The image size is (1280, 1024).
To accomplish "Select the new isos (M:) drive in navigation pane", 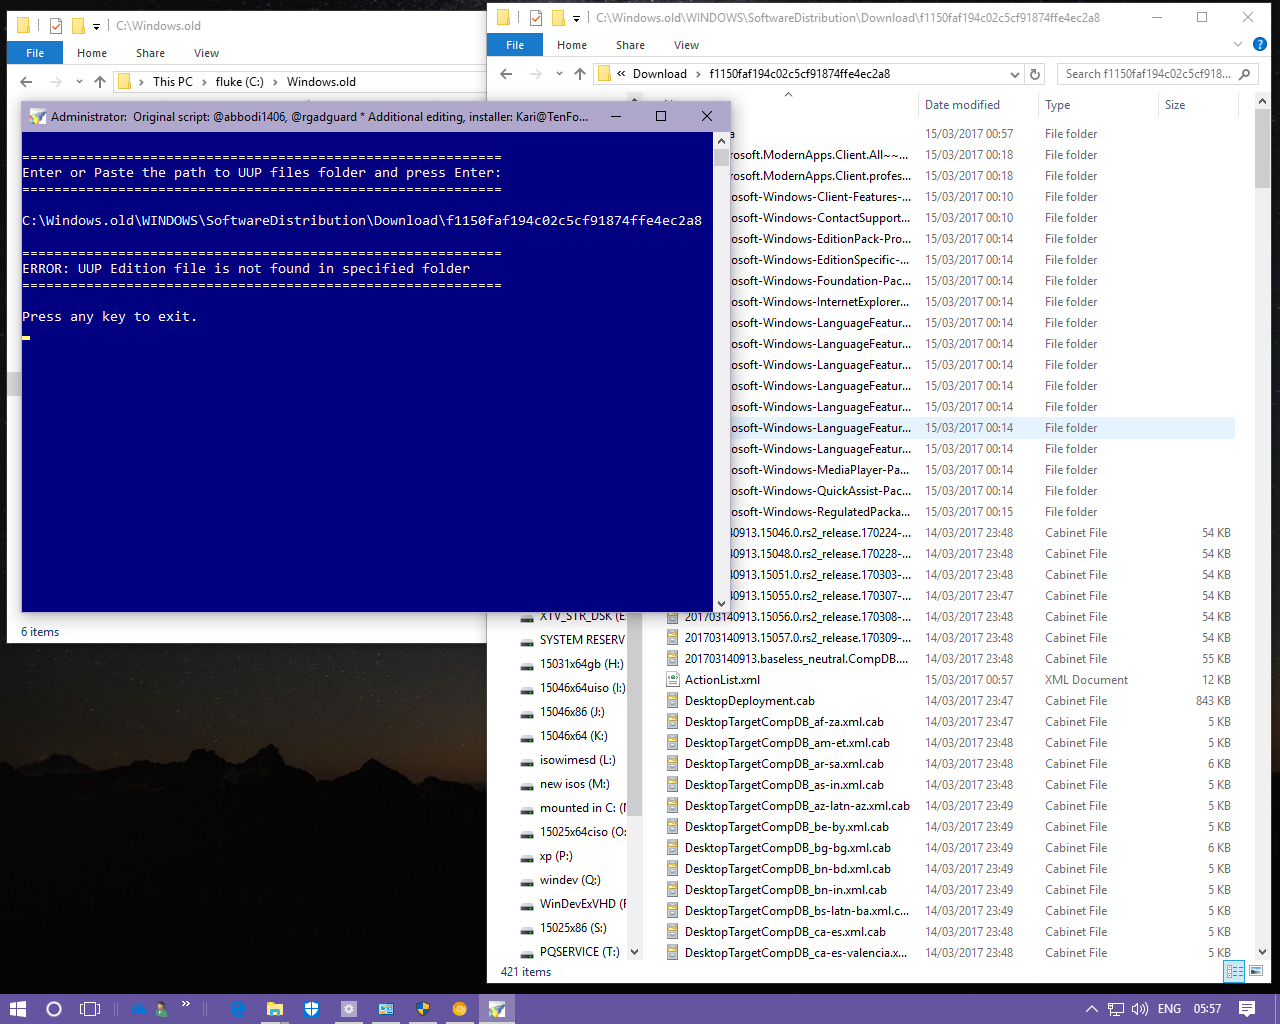I will click(575, 784).
